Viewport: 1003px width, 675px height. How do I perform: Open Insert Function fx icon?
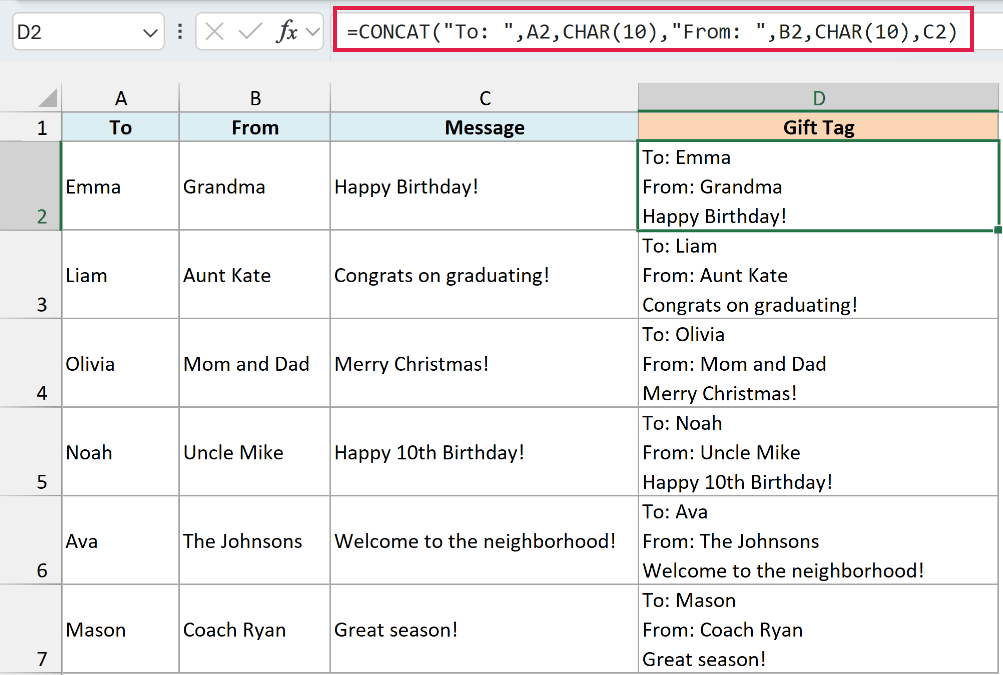pos(287,31)
